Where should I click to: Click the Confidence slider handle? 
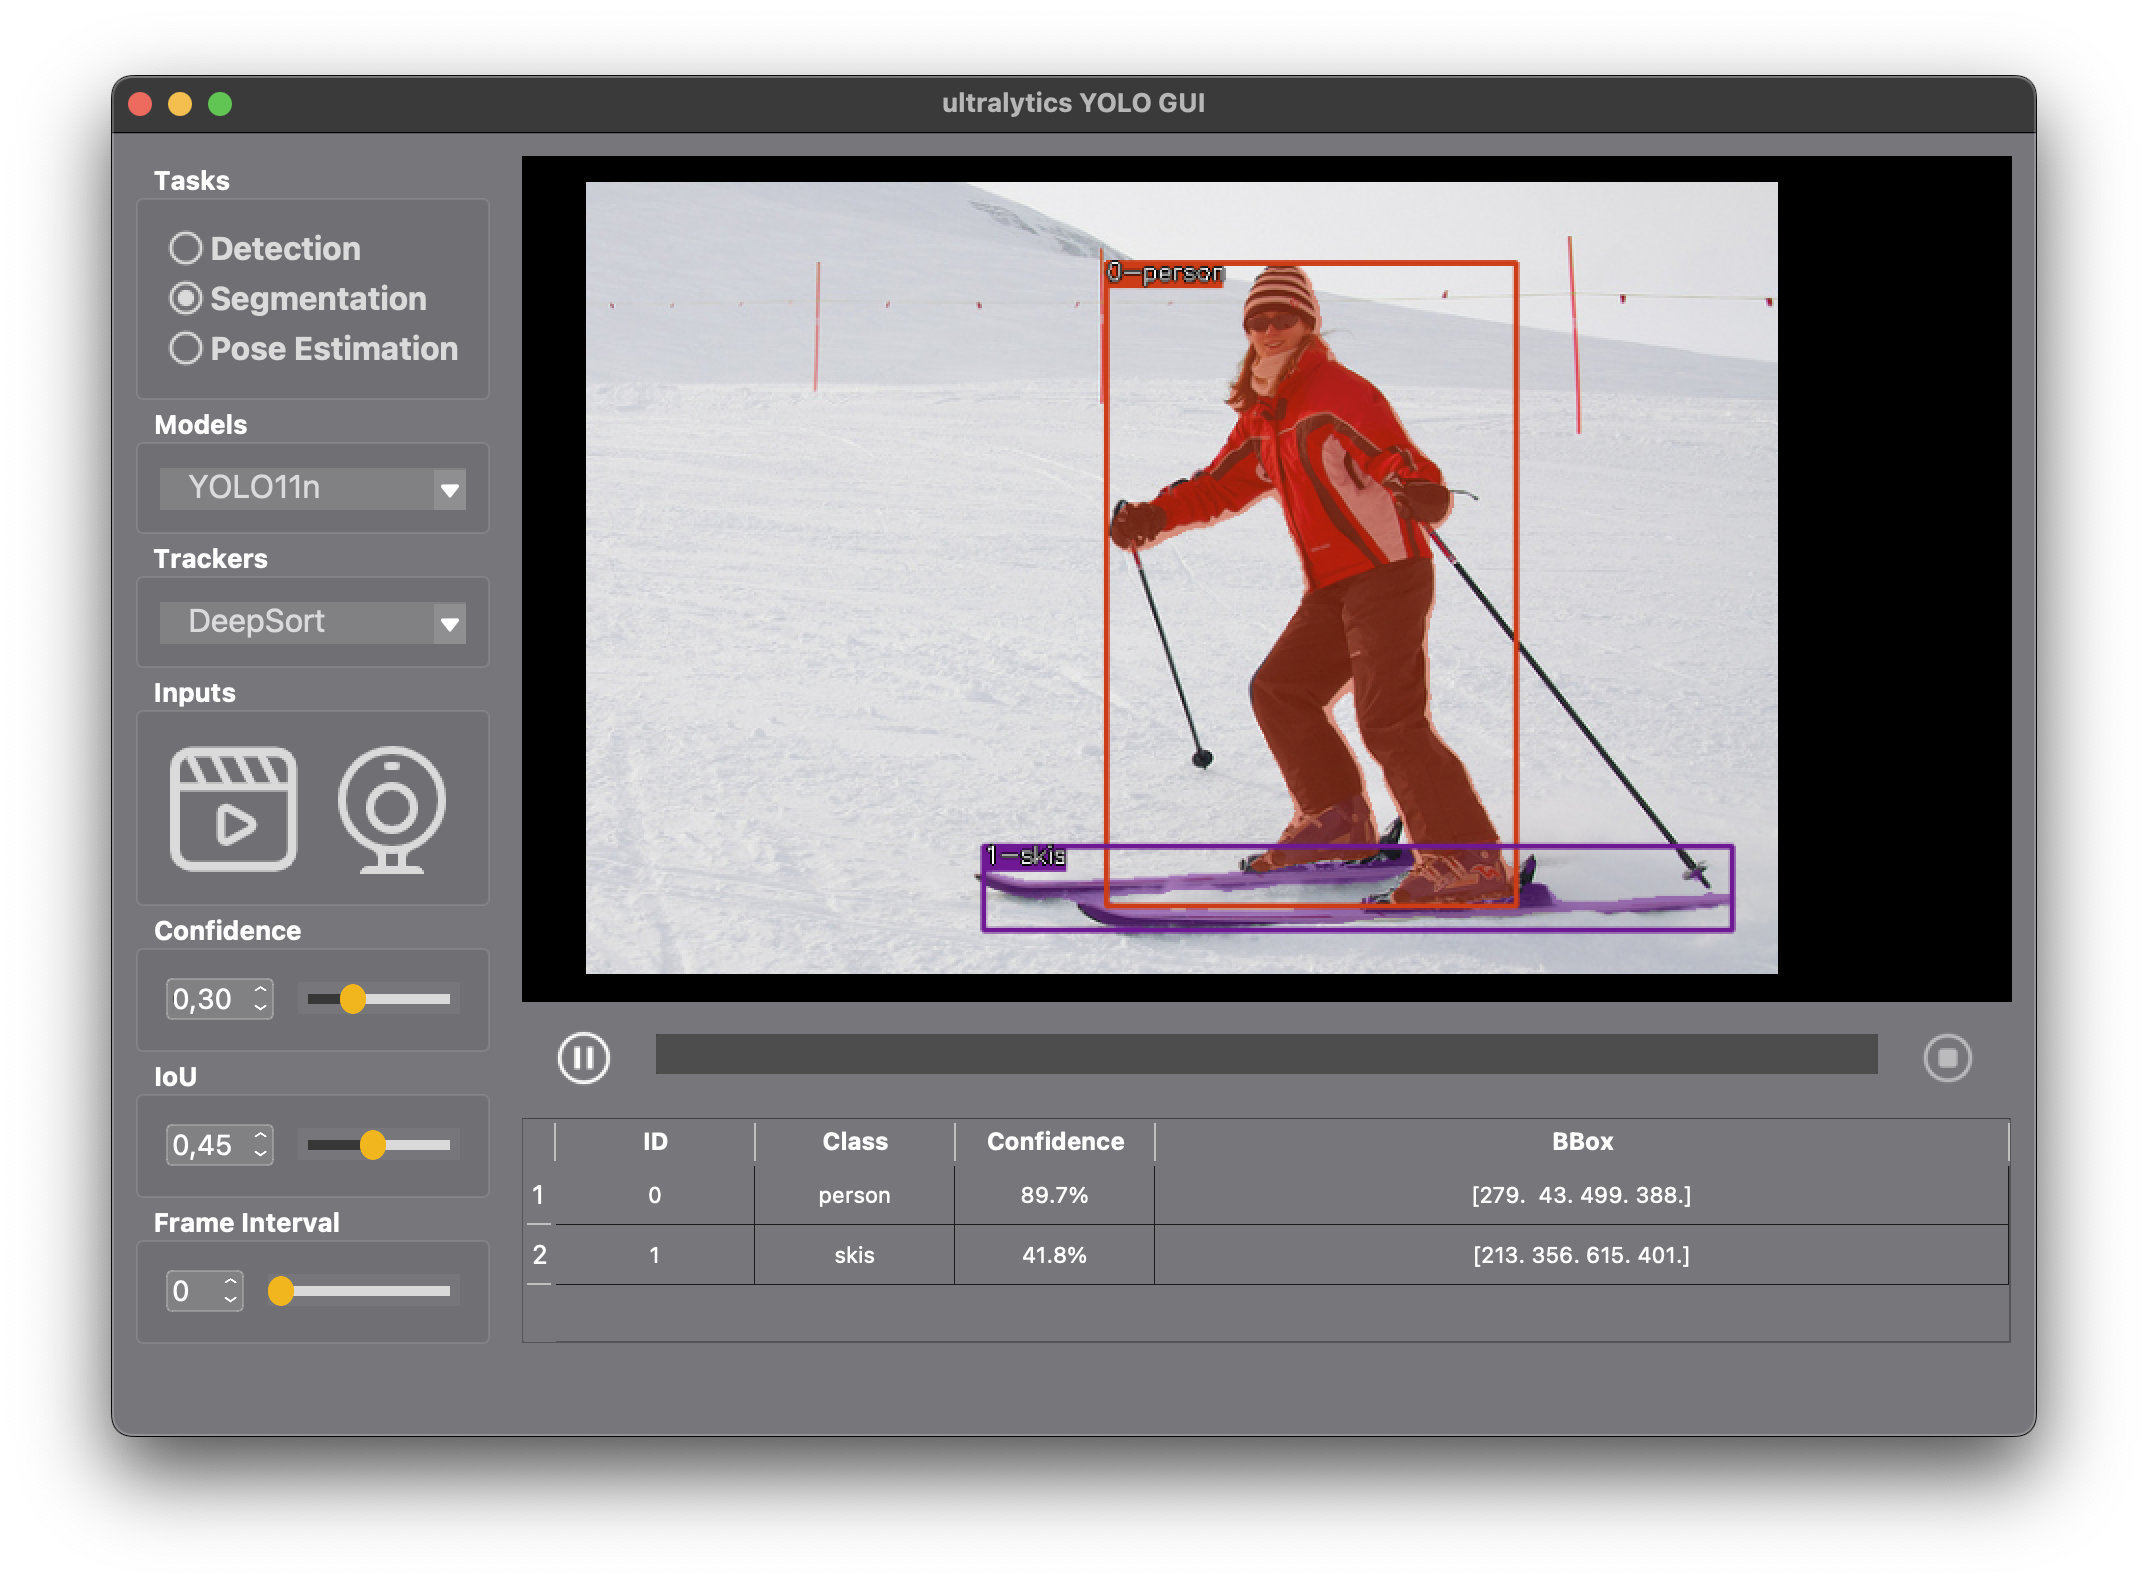pos(352,999)
